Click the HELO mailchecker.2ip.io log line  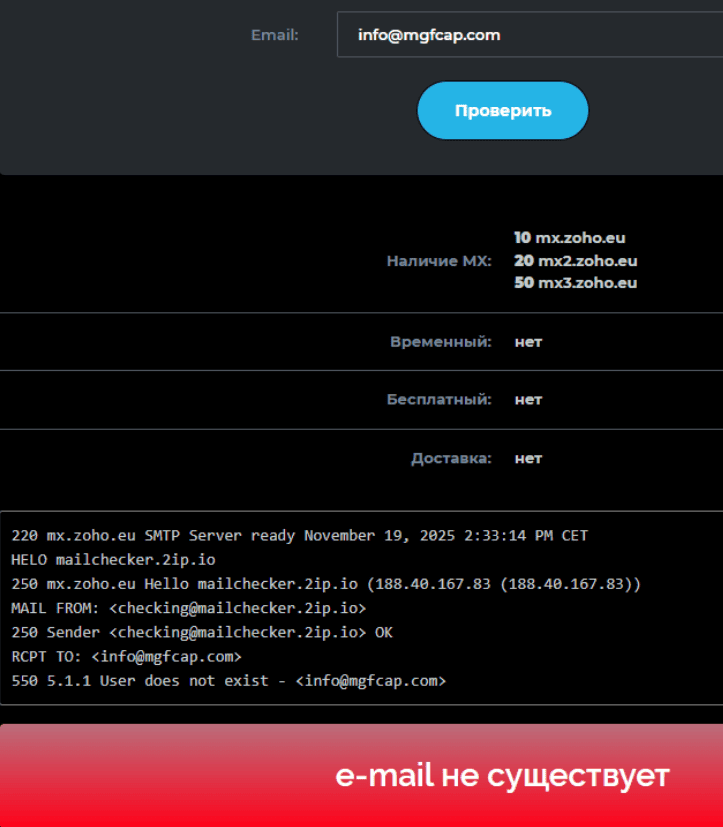[113, 560]
